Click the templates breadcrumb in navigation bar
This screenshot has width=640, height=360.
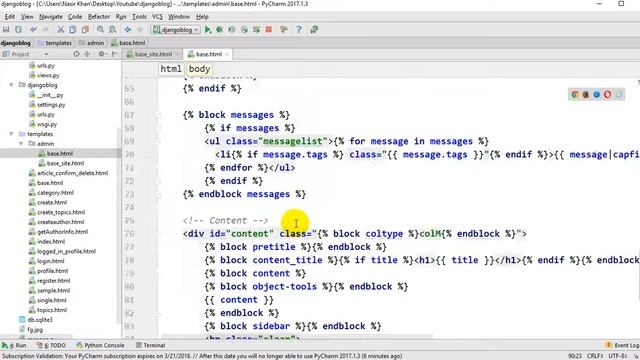pyautogui.click(x=54, y=43)
